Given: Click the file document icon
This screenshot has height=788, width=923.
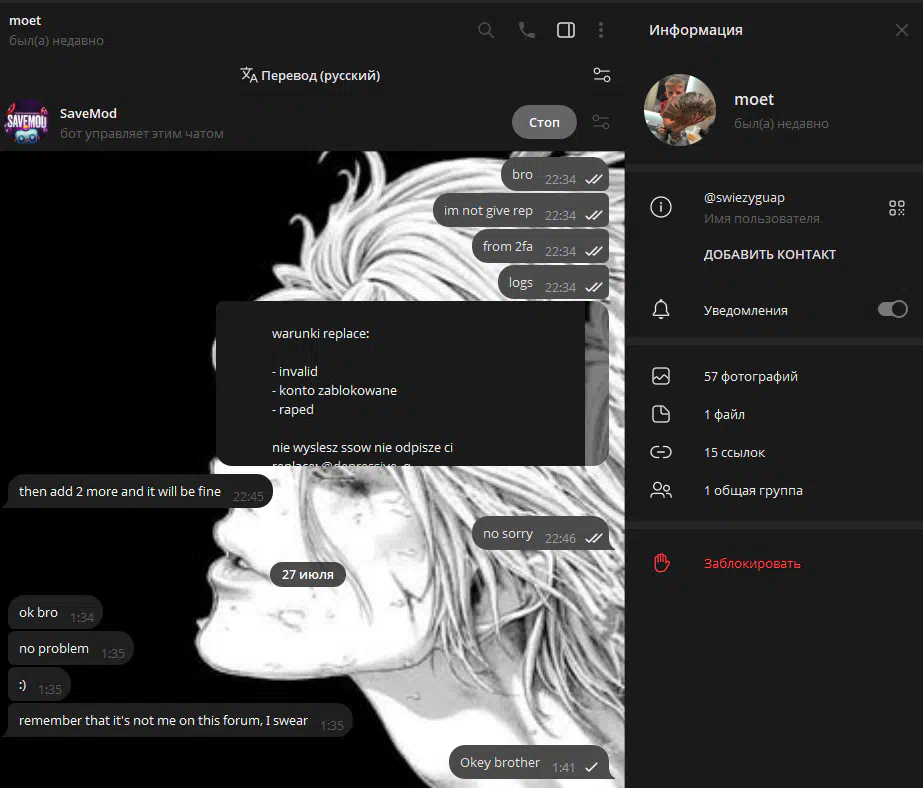Looking at the screenshot, I should pos(660,414).
